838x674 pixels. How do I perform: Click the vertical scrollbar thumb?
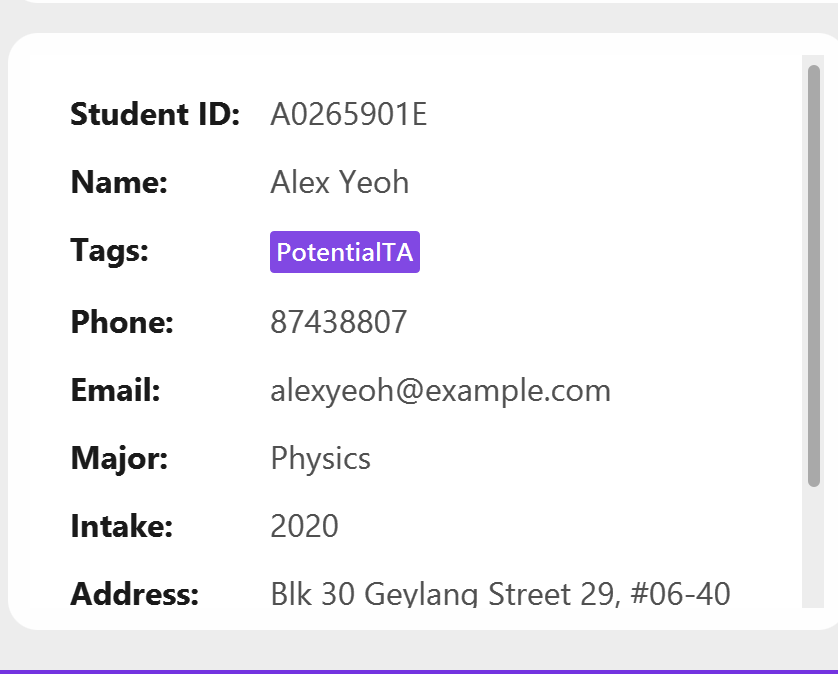(813, 276)
